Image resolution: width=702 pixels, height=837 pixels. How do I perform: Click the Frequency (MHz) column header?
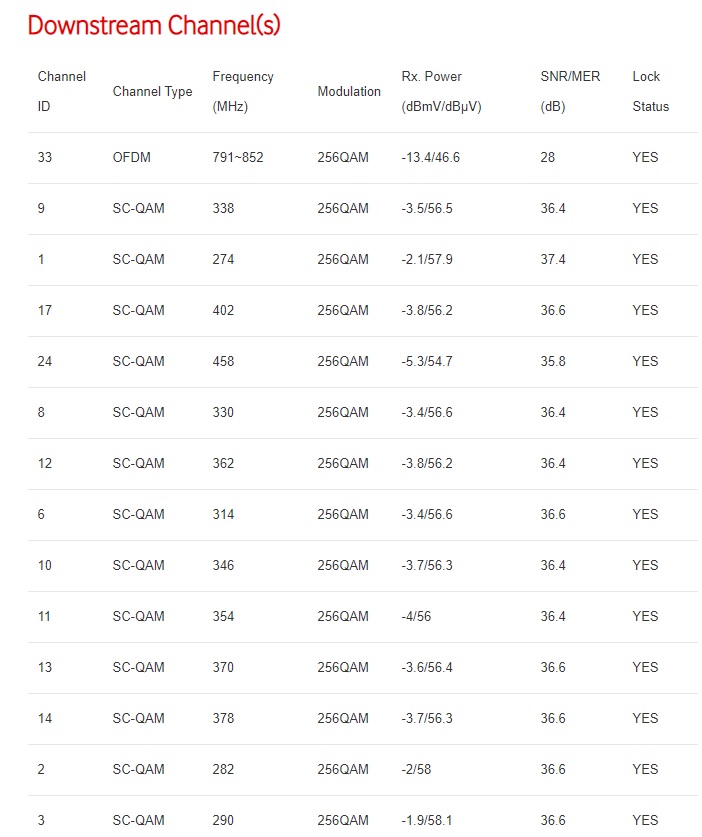[x=243, y=91]
